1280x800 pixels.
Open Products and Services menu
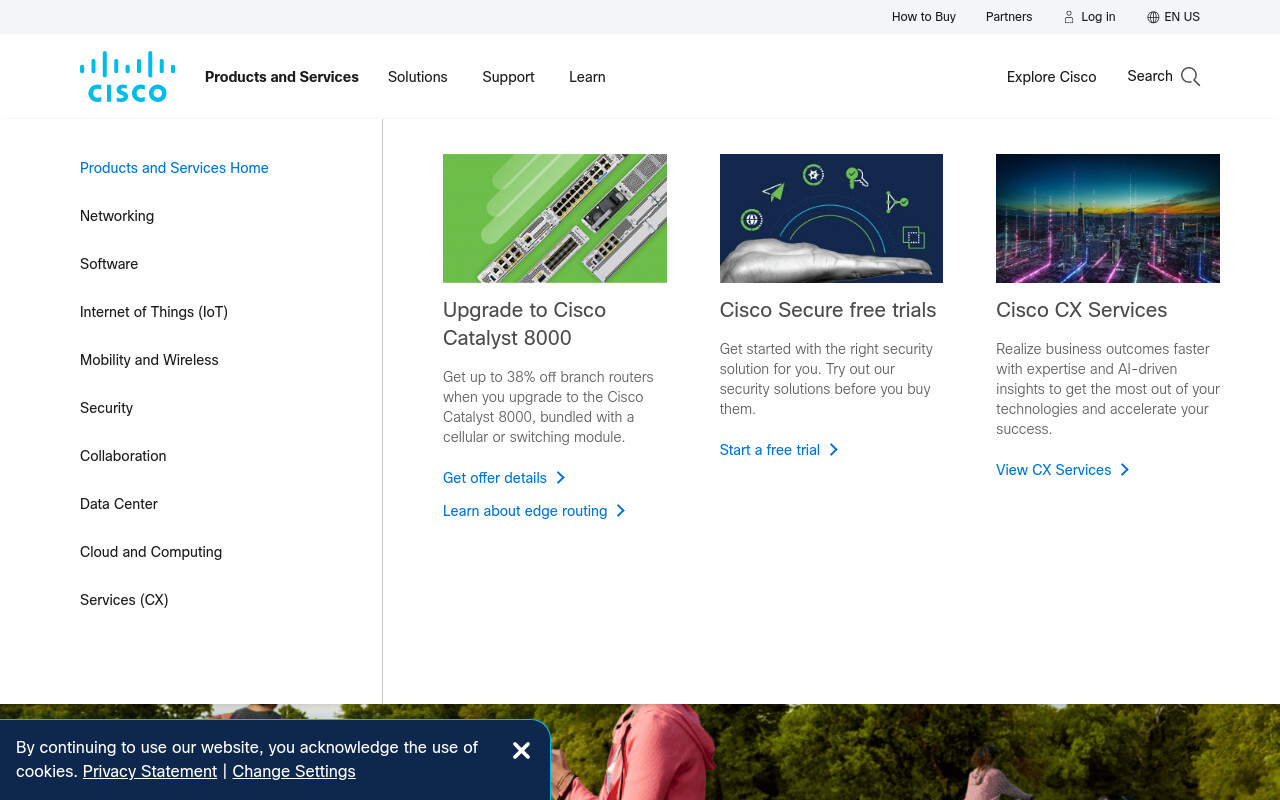click(x=282, y=77)
